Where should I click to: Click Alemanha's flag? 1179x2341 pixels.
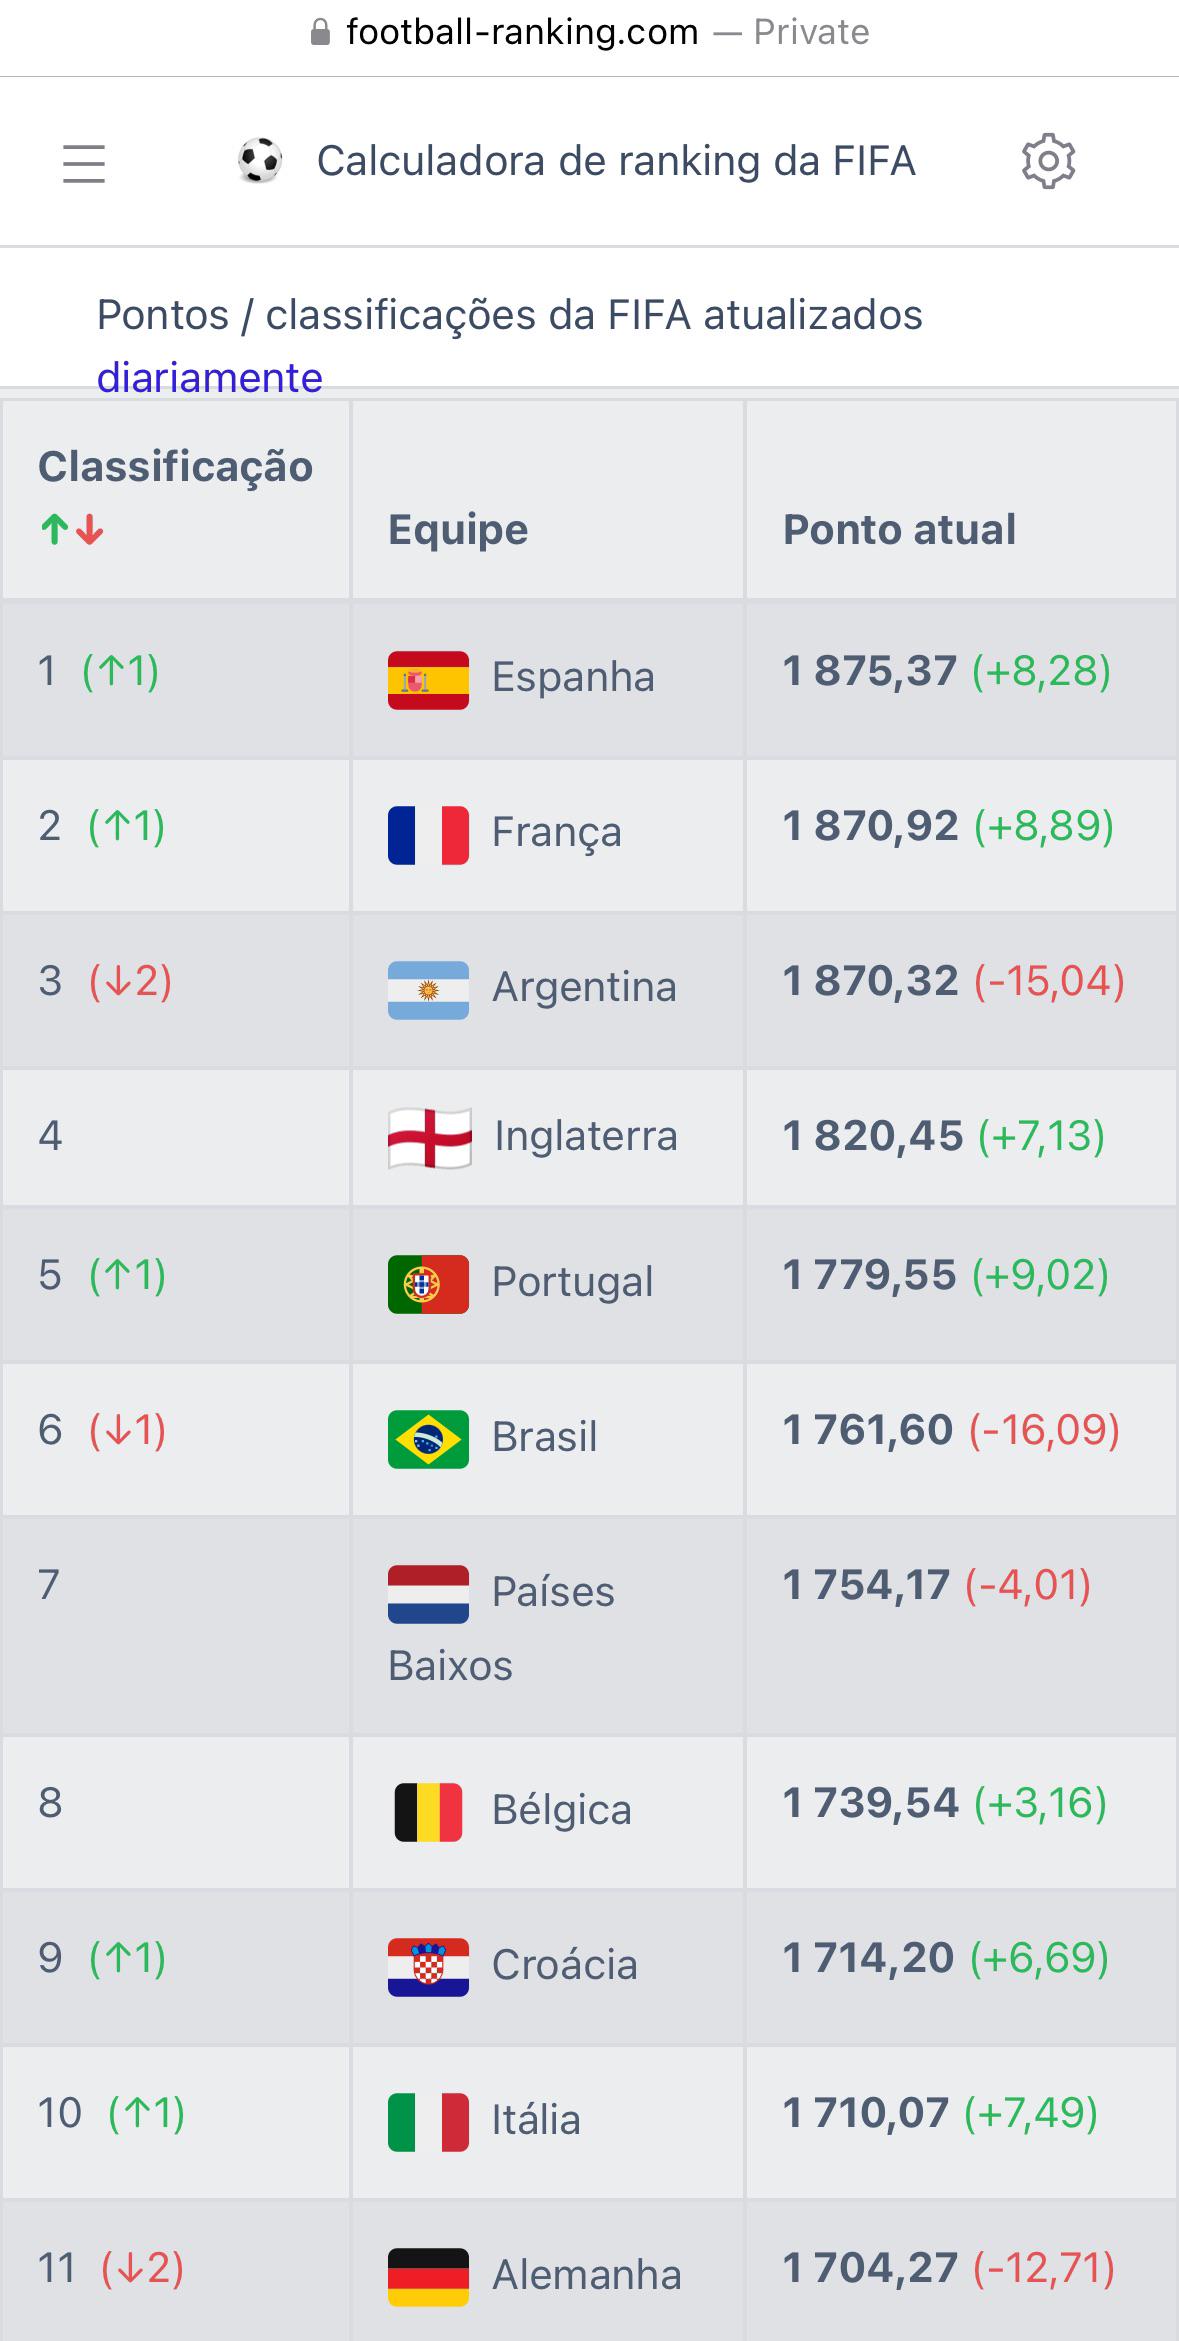(x=427, y=2275)
